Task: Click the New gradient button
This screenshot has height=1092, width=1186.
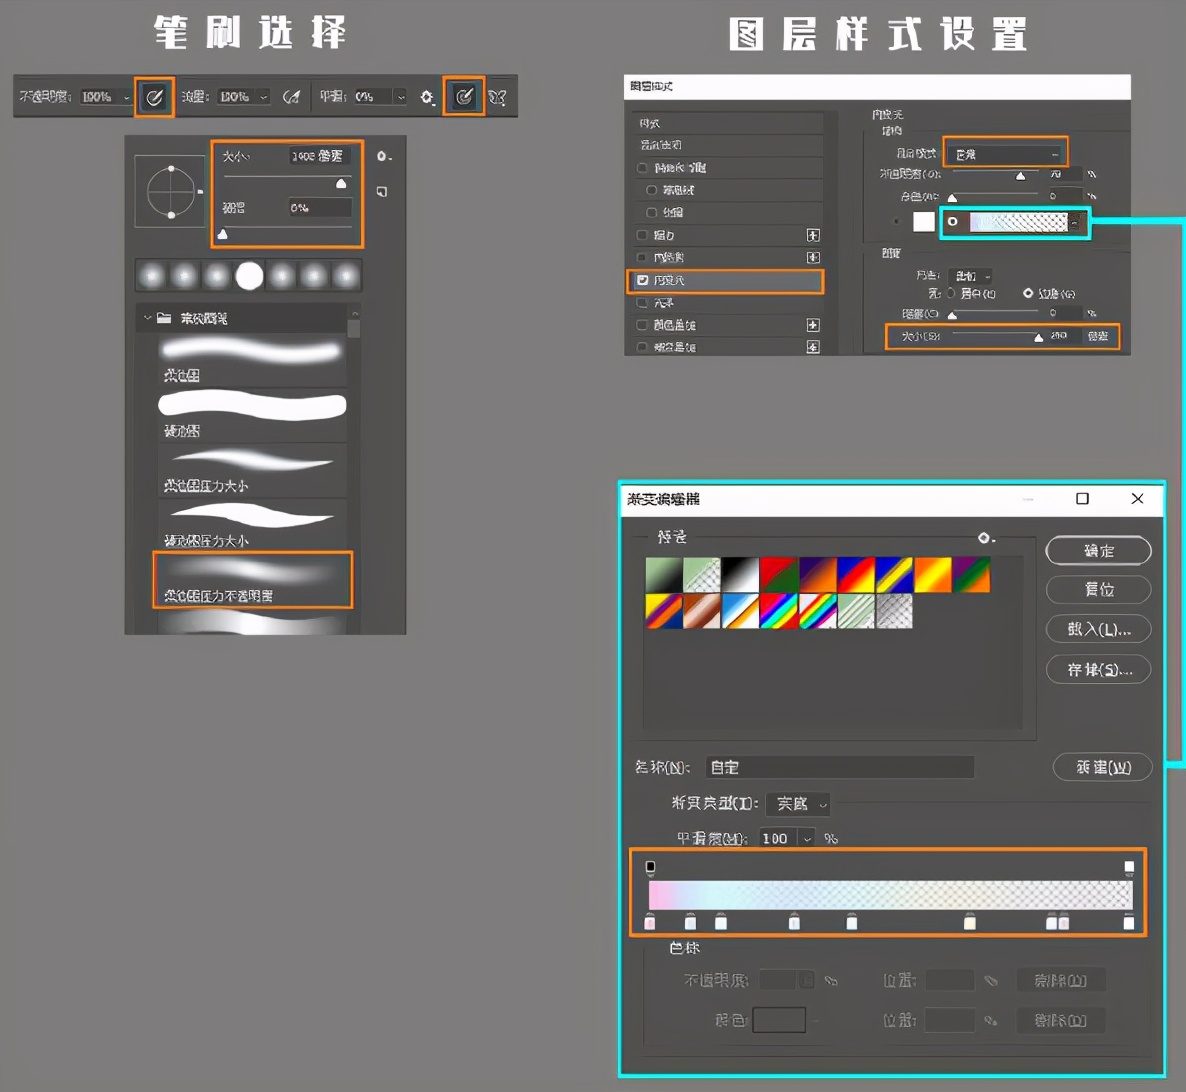Action: (x=1102, y=767)
